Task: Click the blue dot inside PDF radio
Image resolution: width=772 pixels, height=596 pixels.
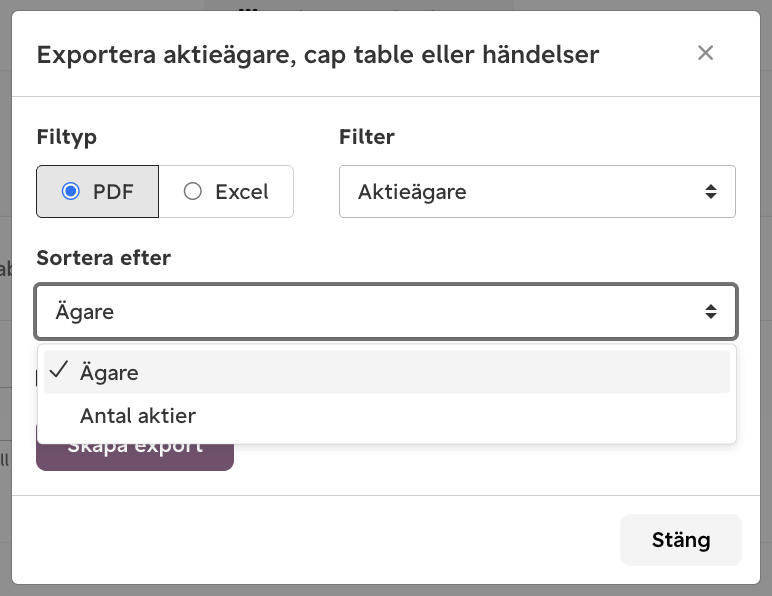Action: tap(70, 191)
